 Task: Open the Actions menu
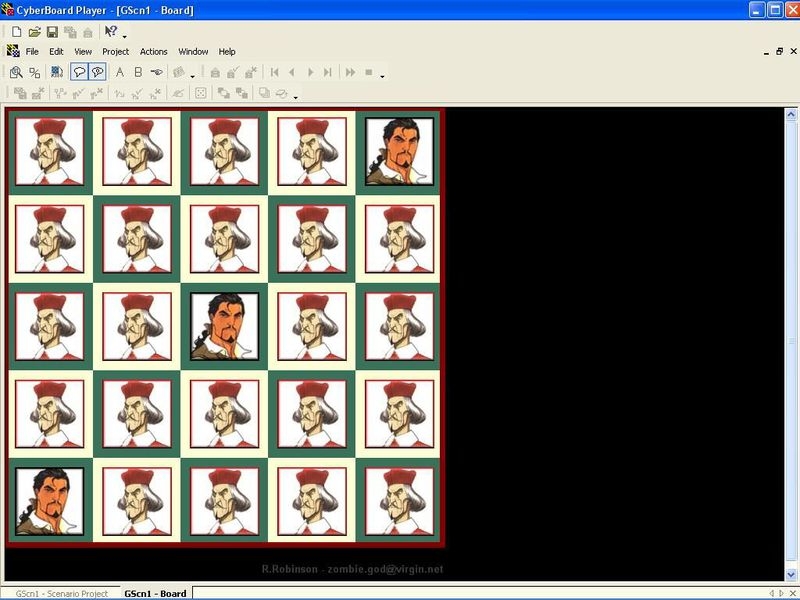pyautogui.click(x=154, y=52)
